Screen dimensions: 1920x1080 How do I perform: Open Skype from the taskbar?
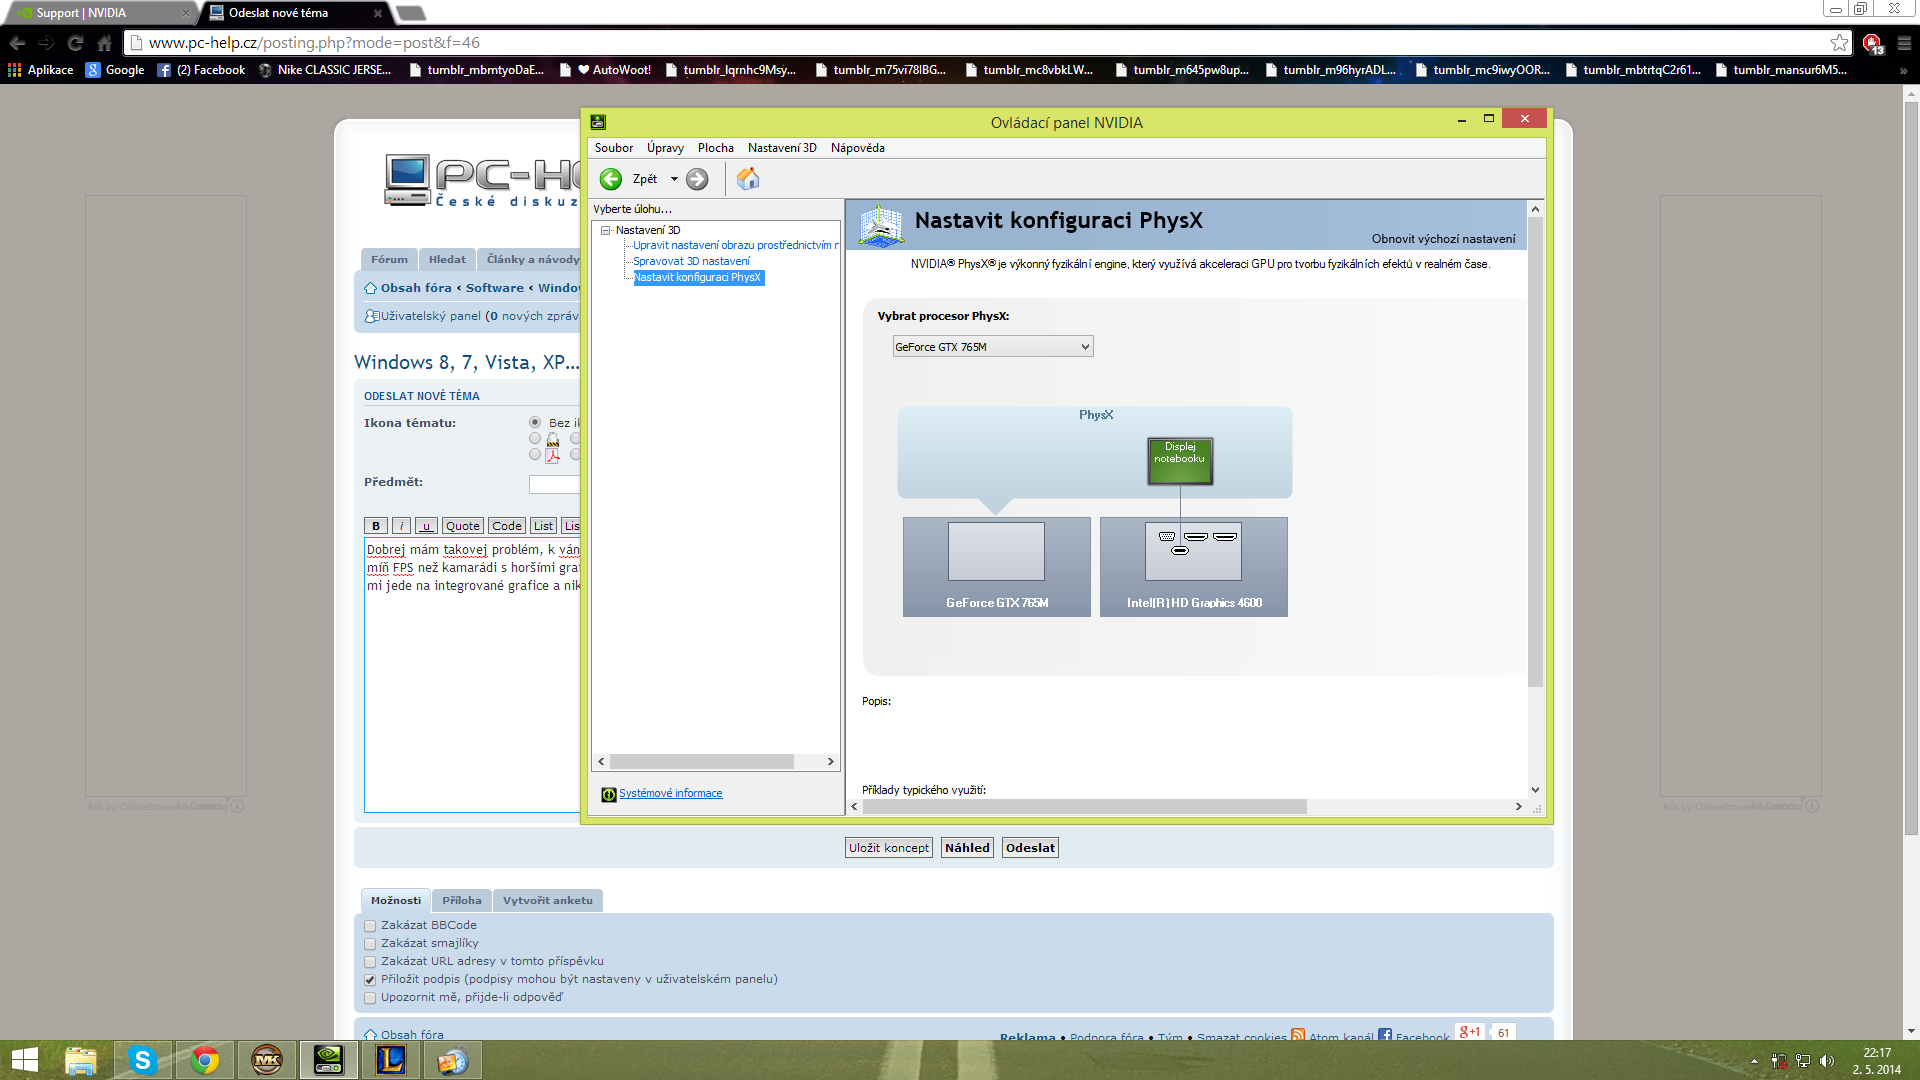tap(143, 1060)
